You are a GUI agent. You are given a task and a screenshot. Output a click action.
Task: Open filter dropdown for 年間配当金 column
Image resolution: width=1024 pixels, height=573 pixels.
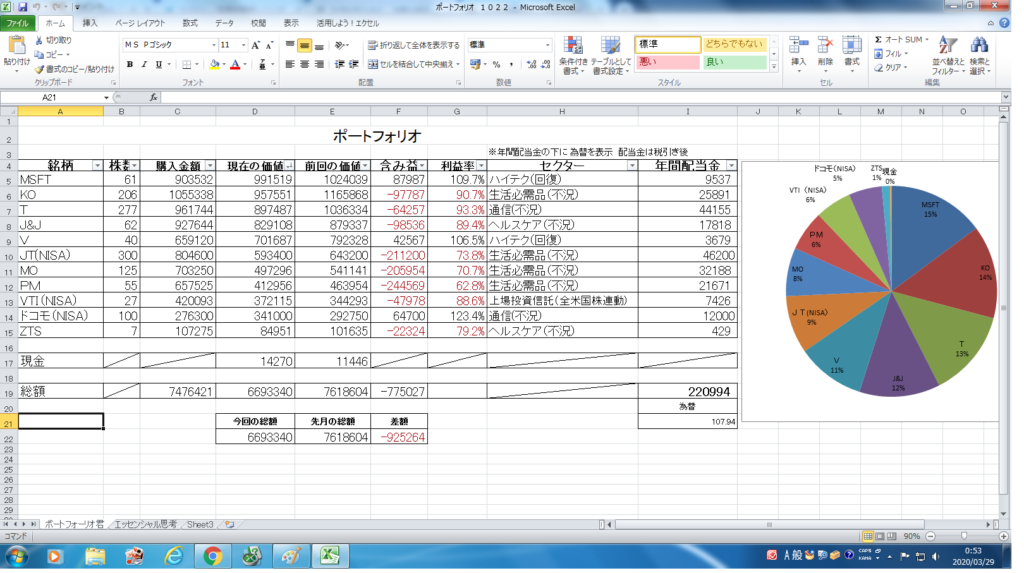(x=731, y=166)
